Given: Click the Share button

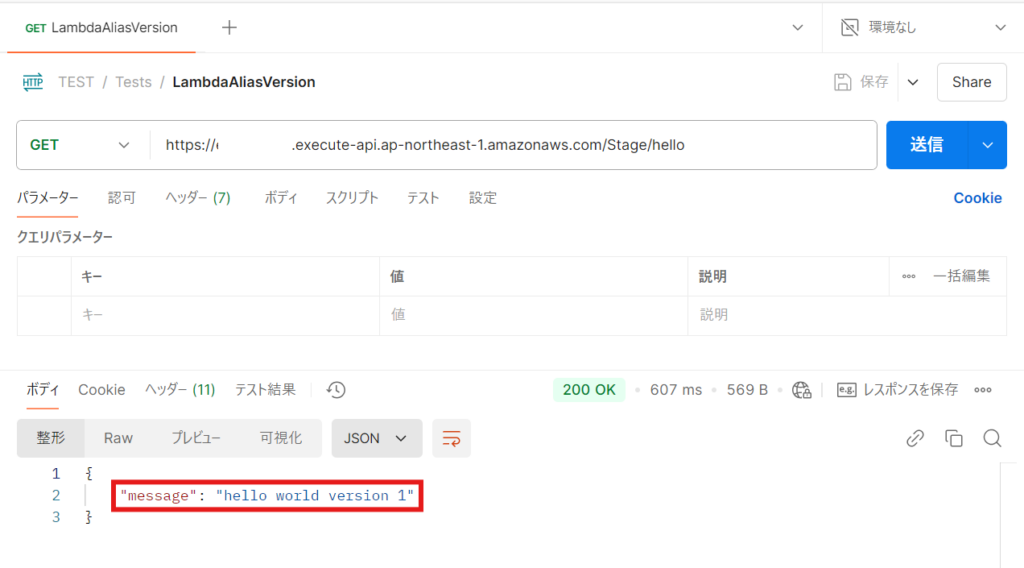Looking at the screenshot, I should coord(972,82).
